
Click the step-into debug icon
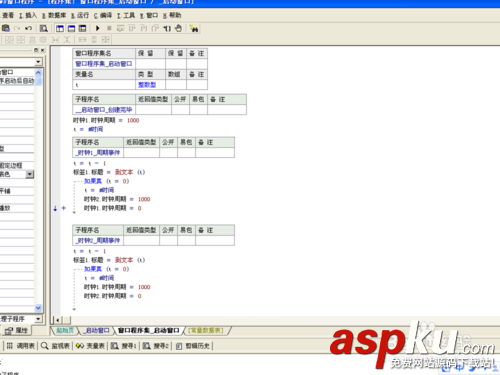point(132,28)
